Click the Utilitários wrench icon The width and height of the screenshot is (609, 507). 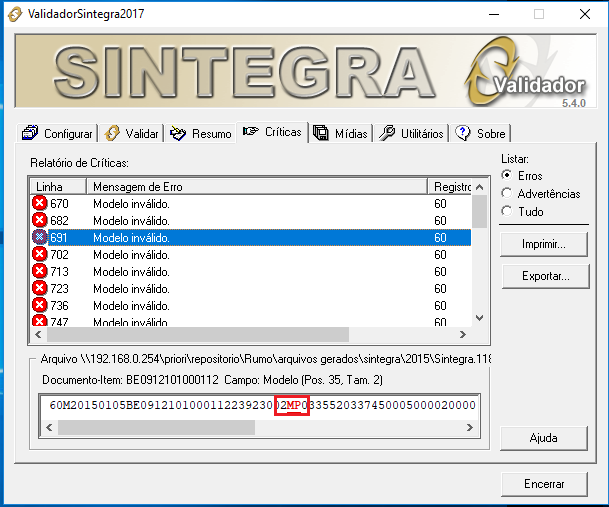pyautogui.click(x=387, y=133)
